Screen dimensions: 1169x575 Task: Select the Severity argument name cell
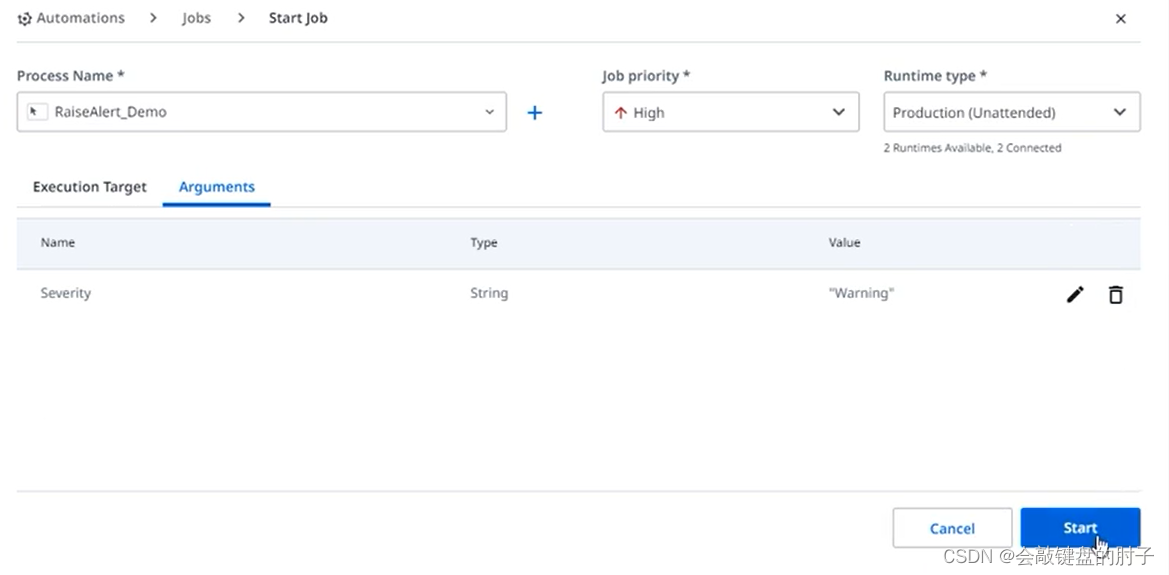[66, 293]
